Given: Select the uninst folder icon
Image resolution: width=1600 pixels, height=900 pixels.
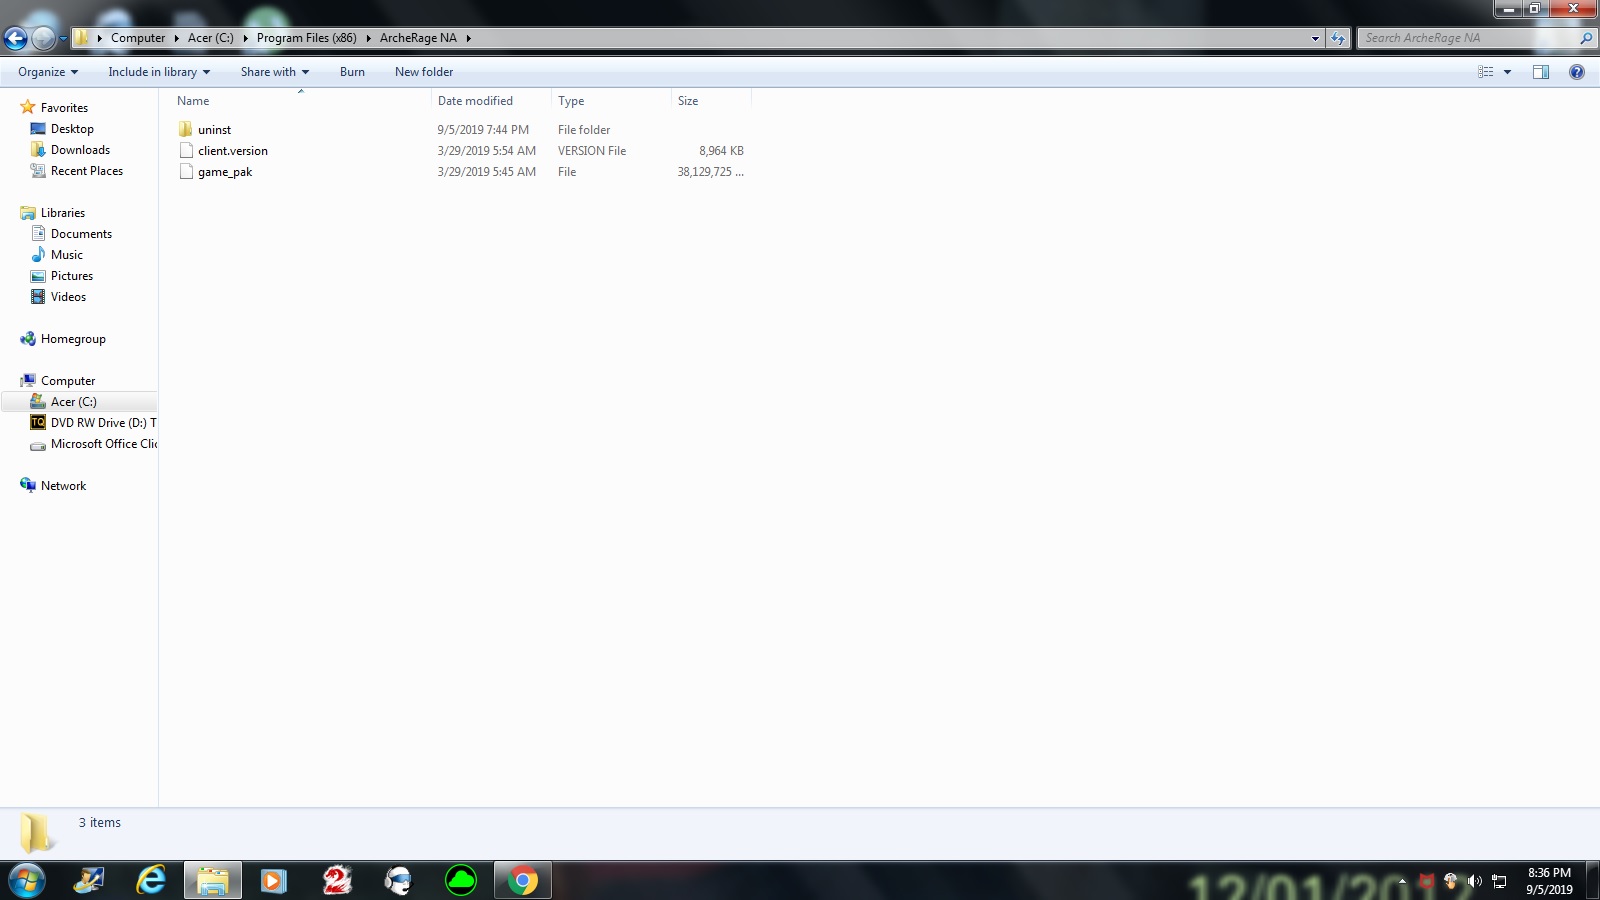Looking at the screenshot, I should pyautogui.click(x=186, y=129).
